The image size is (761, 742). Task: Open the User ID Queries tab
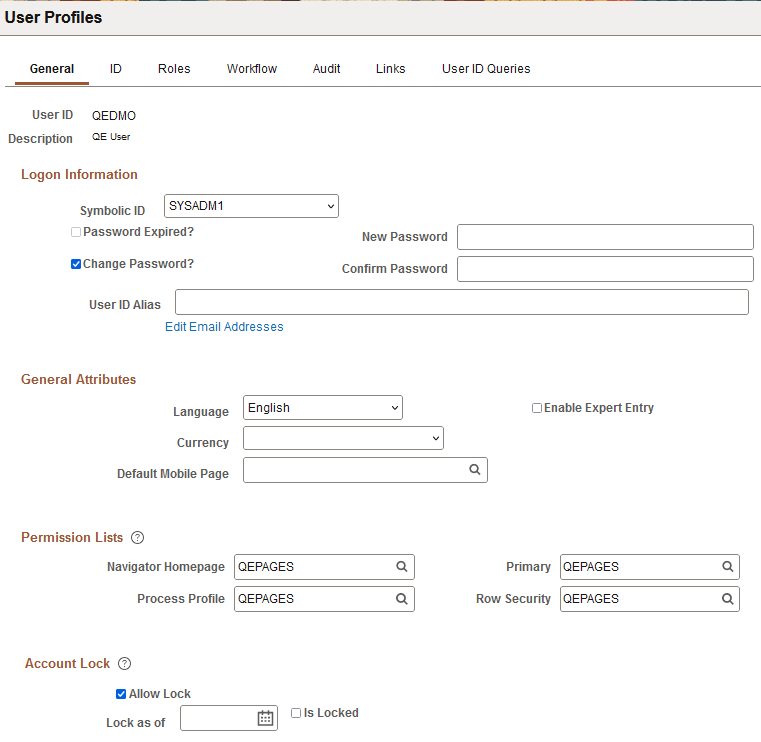pyautogui.click(x=486, y=69)
